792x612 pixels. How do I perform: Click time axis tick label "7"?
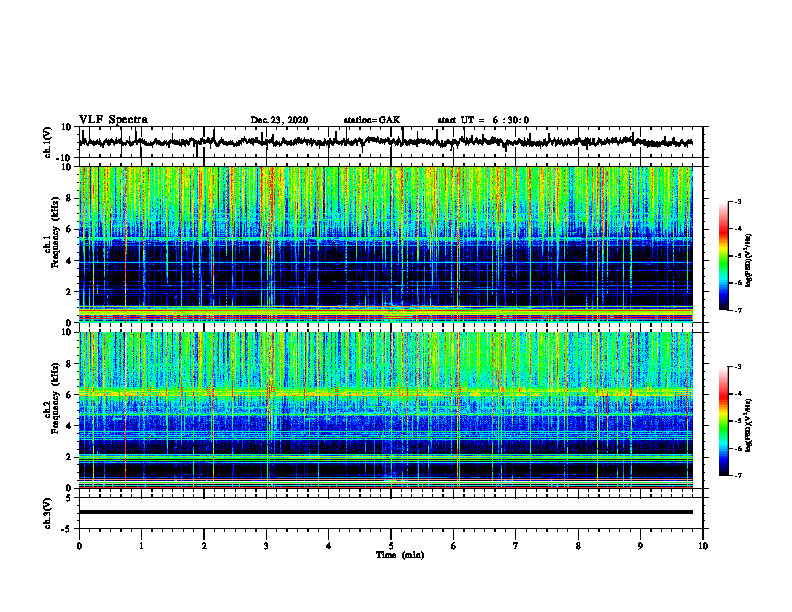[x=516, y=546]
